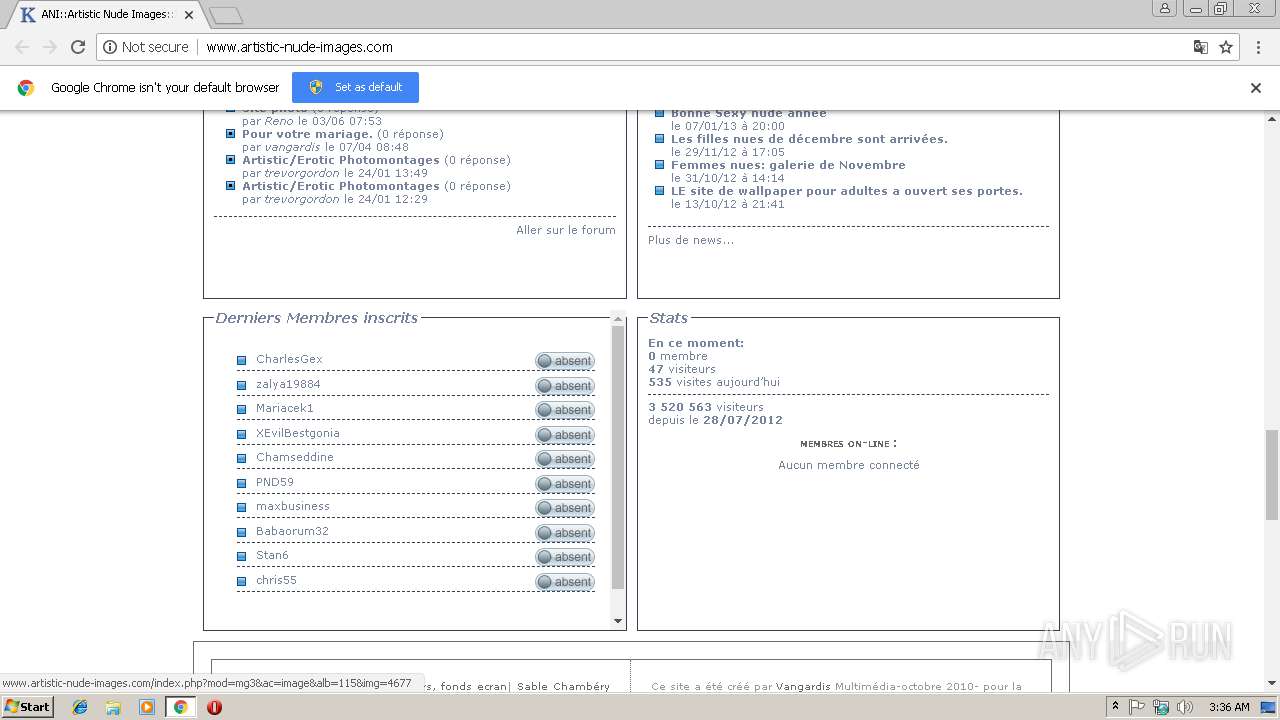
Task: Open the Chrome three-dot menu
Action: [1257, 47]
